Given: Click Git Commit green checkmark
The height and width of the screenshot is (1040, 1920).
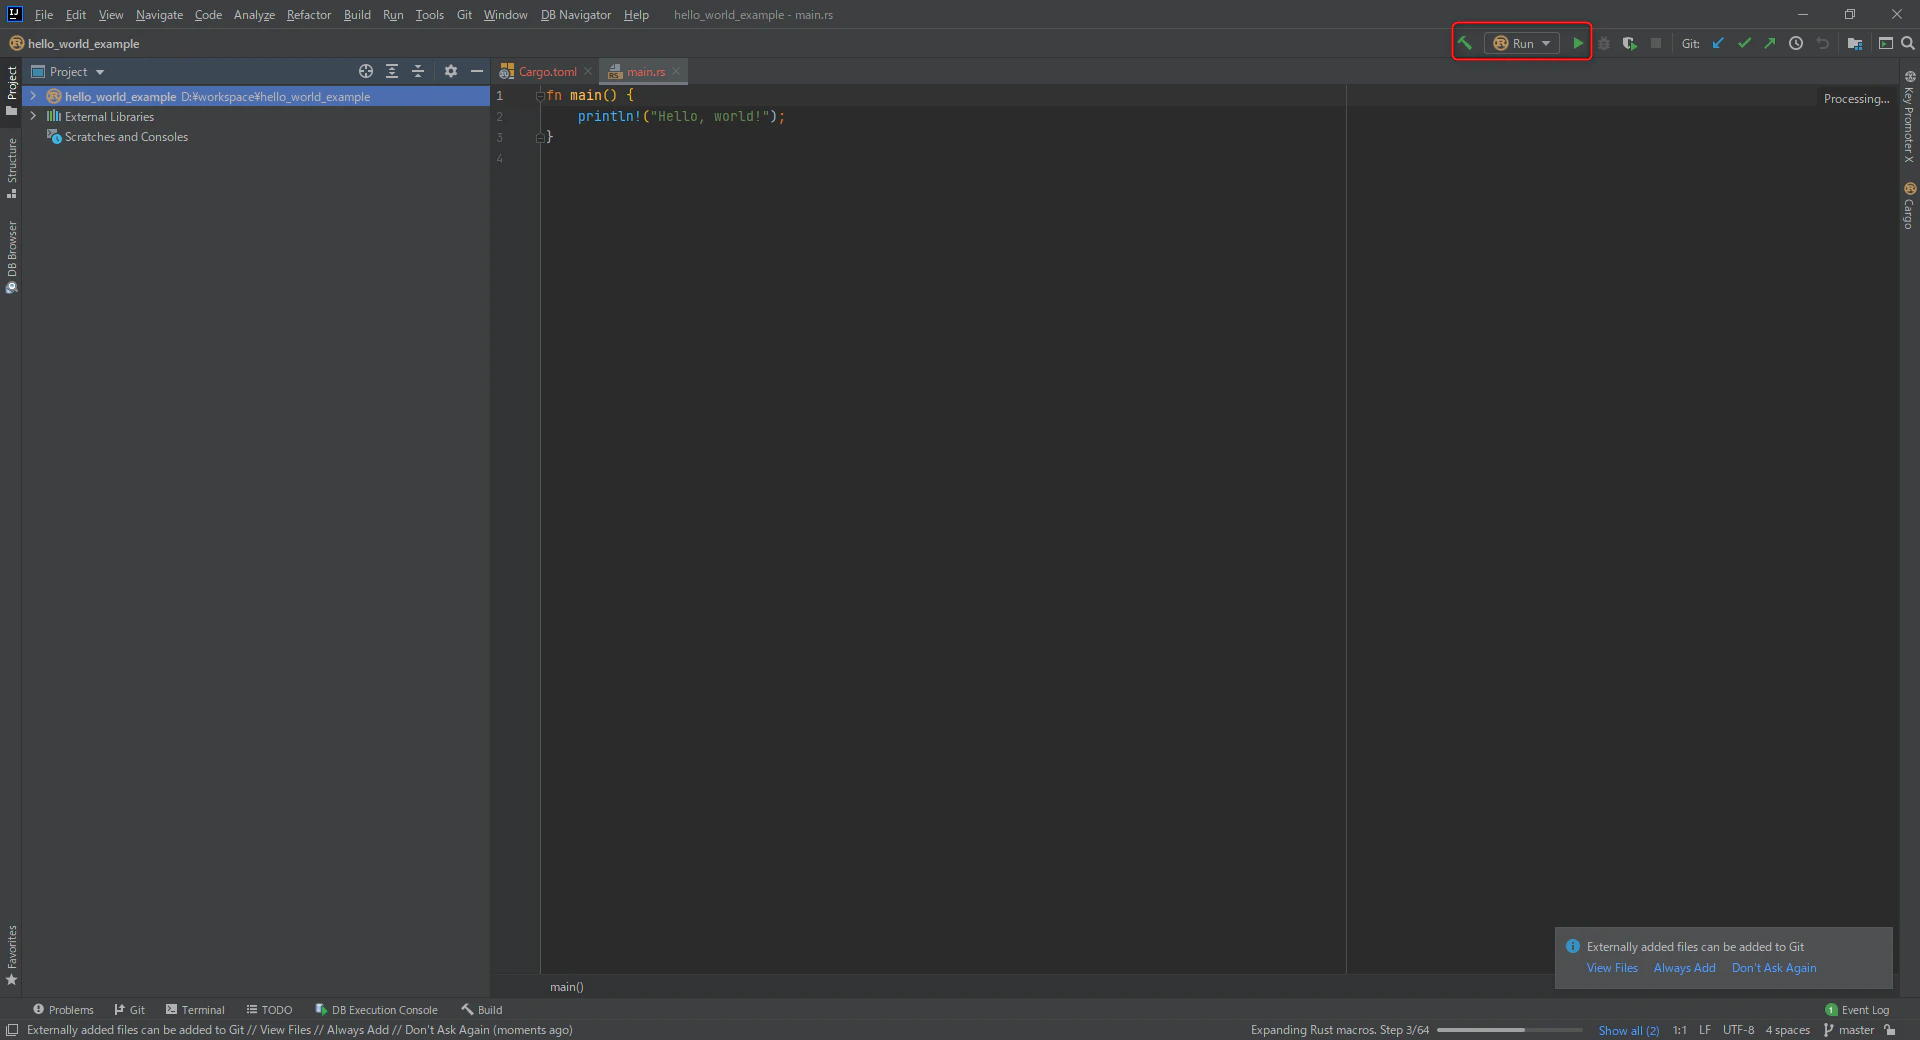Looking at the screenshot, I should tap(1744, 43).
